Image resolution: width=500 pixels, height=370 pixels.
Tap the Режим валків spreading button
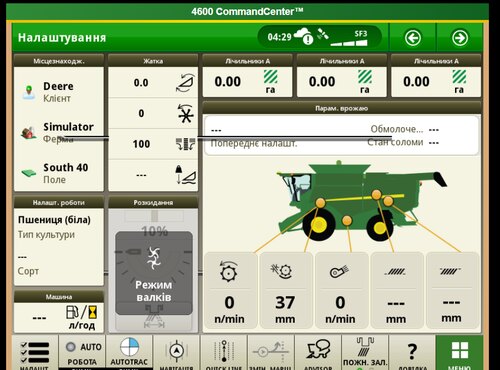(154, 273)
